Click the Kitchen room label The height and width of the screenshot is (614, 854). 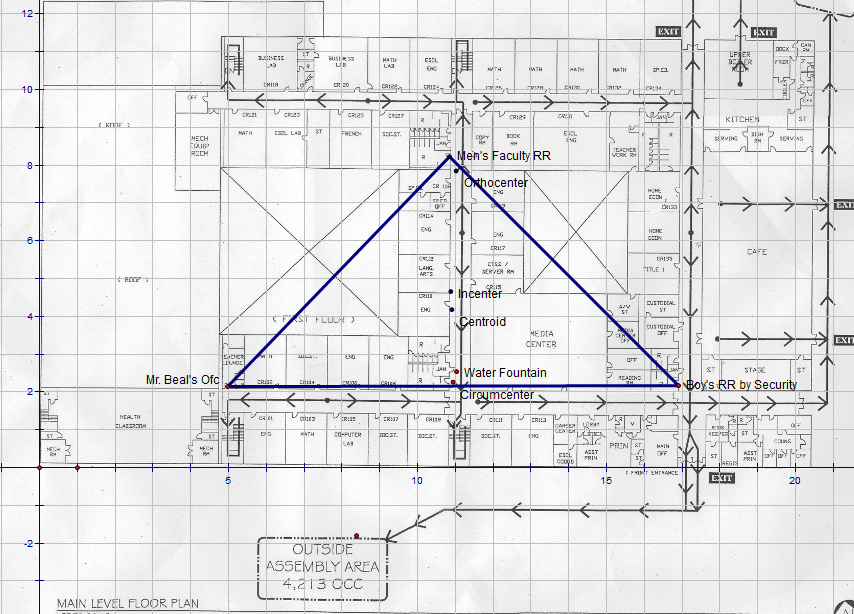click(x=742, y=120)
